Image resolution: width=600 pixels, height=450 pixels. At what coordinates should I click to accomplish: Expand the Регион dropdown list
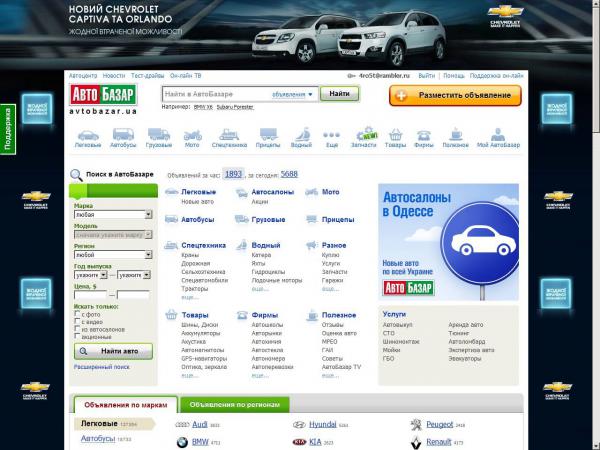pos(112,255)
